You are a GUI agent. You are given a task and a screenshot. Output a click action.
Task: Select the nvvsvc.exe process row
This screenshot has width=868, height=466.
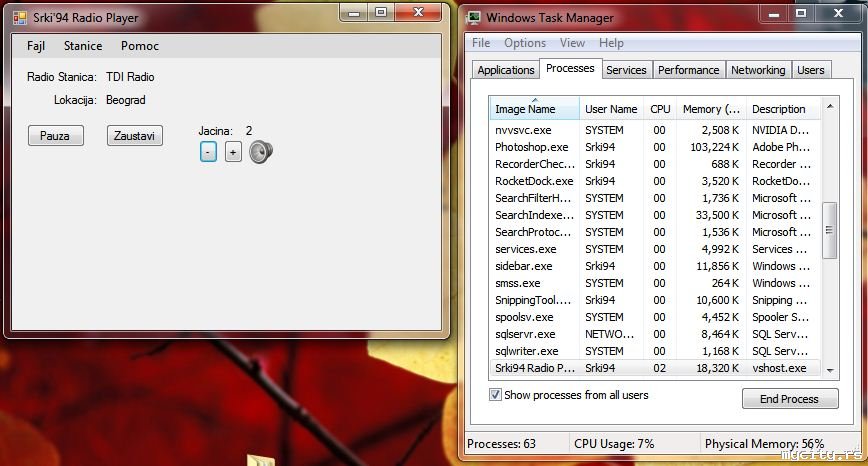(655, 130)
